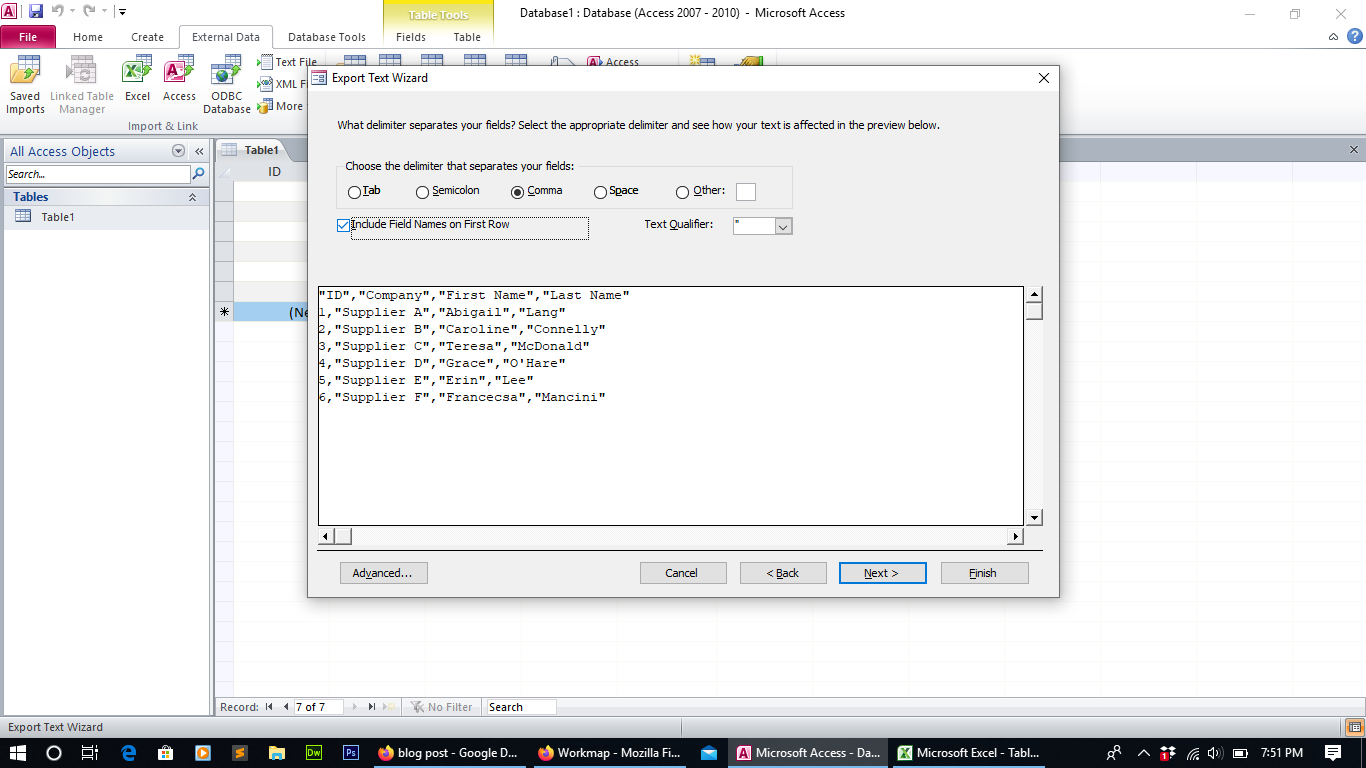1366x768 pixels.
Task: Open File Explorer from the taskbar
Action: click(277, 752)
